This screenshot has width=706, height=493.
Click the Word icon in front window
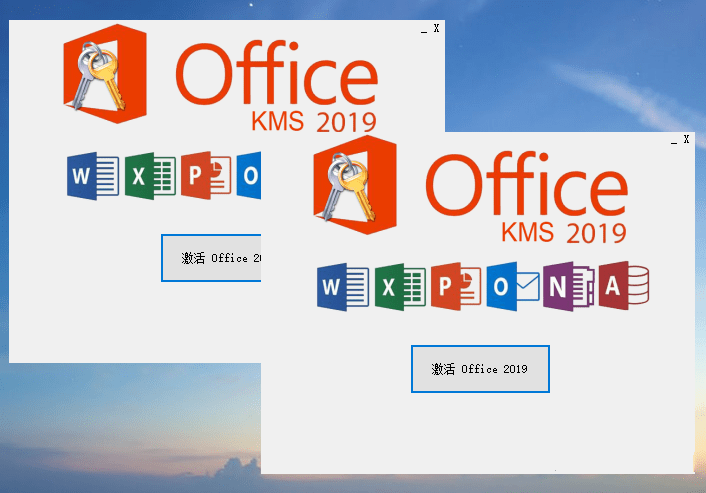(343, 287)
